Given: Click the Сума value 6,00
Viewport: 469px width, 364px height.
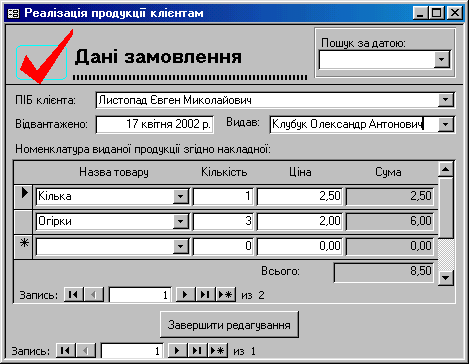Looking at the screenshot, I should point(390,221).
